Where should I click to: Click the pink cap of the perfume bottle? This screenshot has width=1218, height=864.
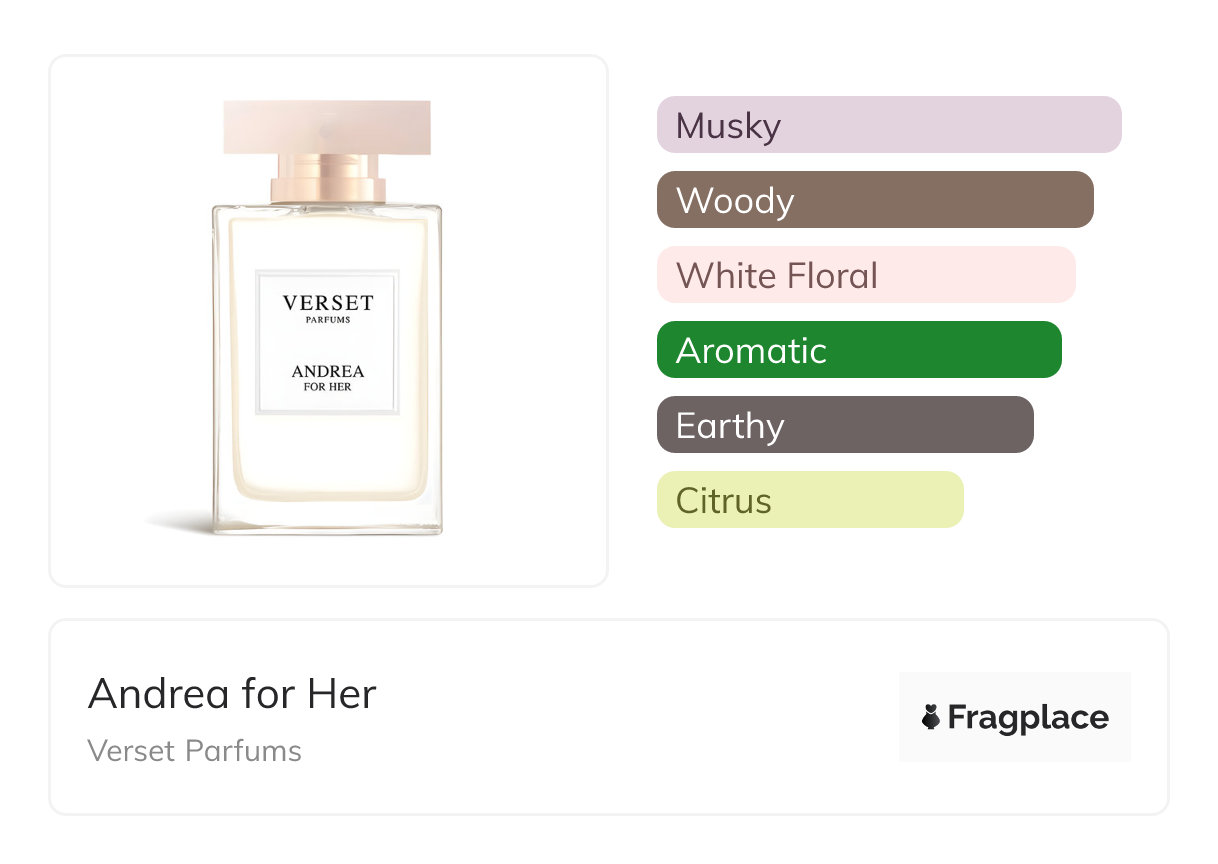(327, 127)
